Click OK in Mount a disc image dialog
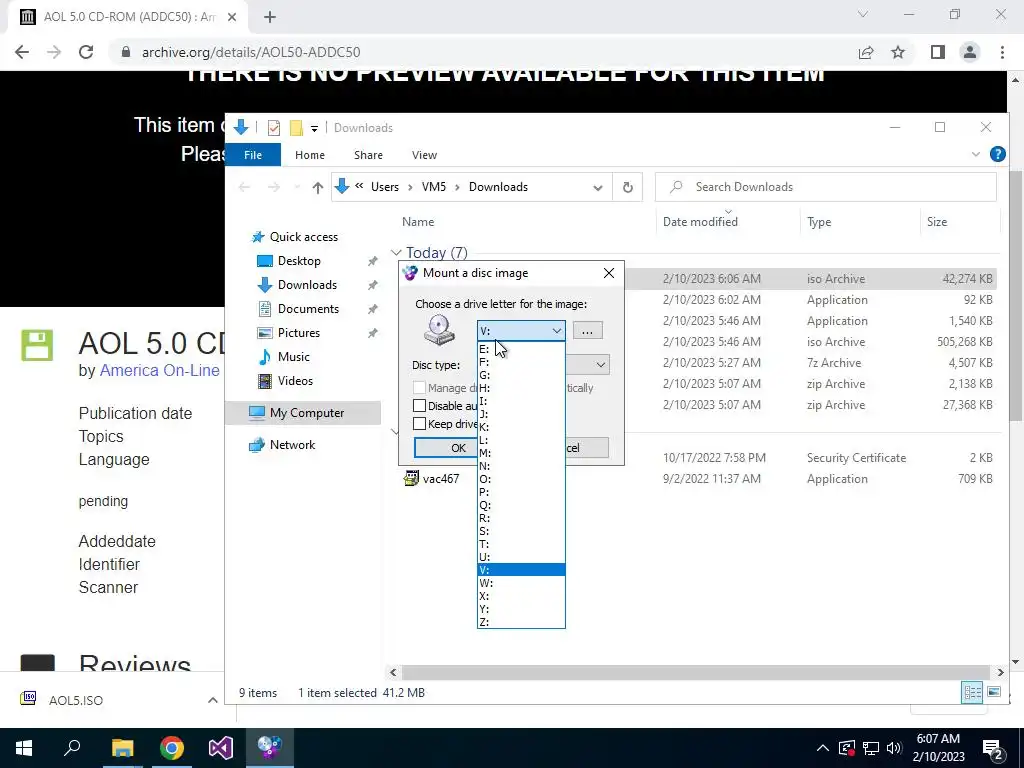Image resolution: width=1024 pixels, height=768 pixels. tap(458, 447)
